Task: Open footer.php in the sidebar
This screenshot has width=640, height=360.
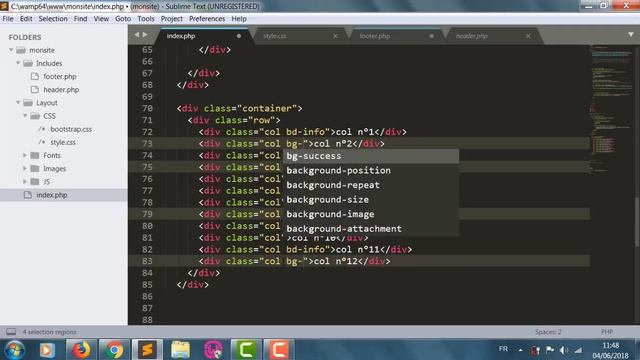Action: click(x=60, y=76)
